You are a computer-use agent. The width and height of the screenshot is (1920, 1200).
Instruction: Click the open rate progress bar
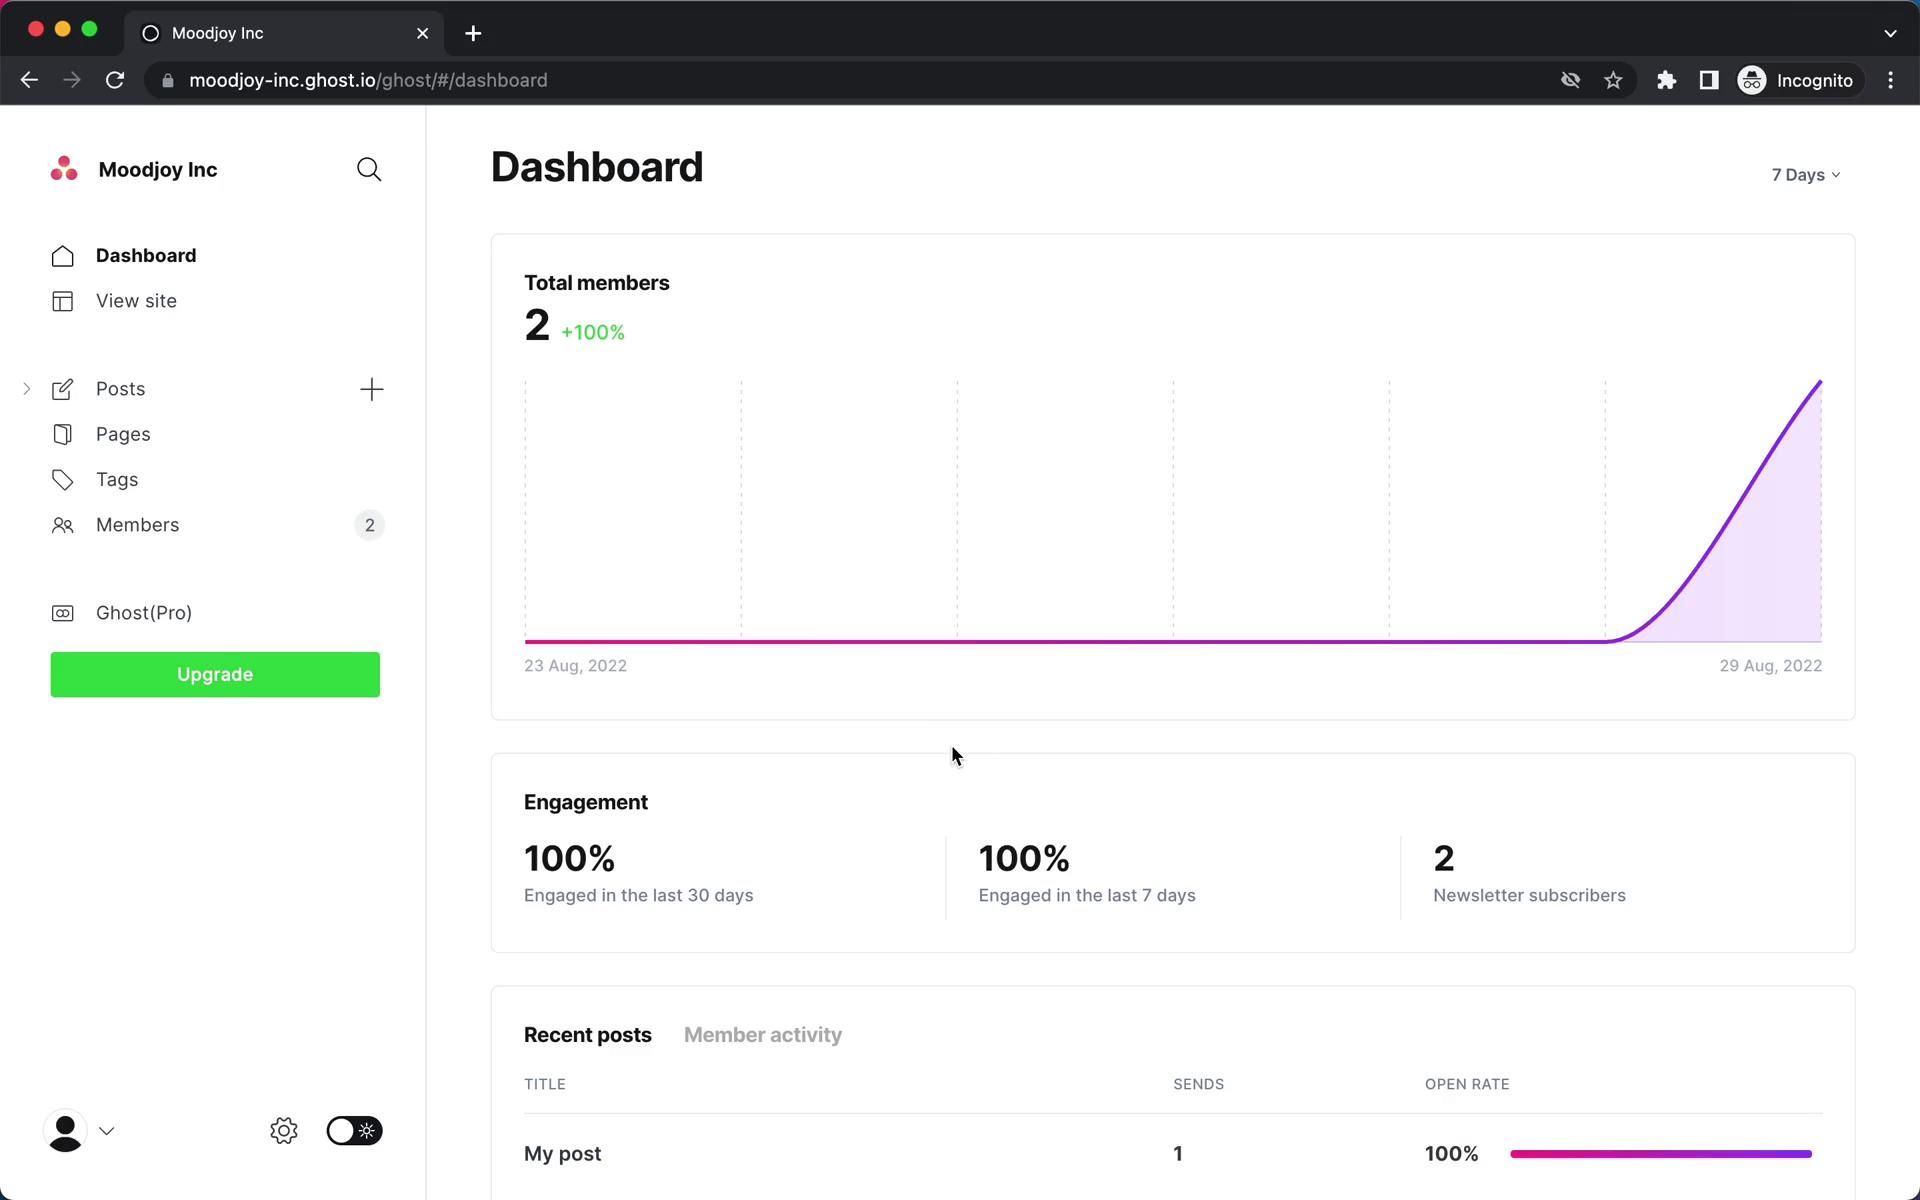click(x=1660, y=1154)
